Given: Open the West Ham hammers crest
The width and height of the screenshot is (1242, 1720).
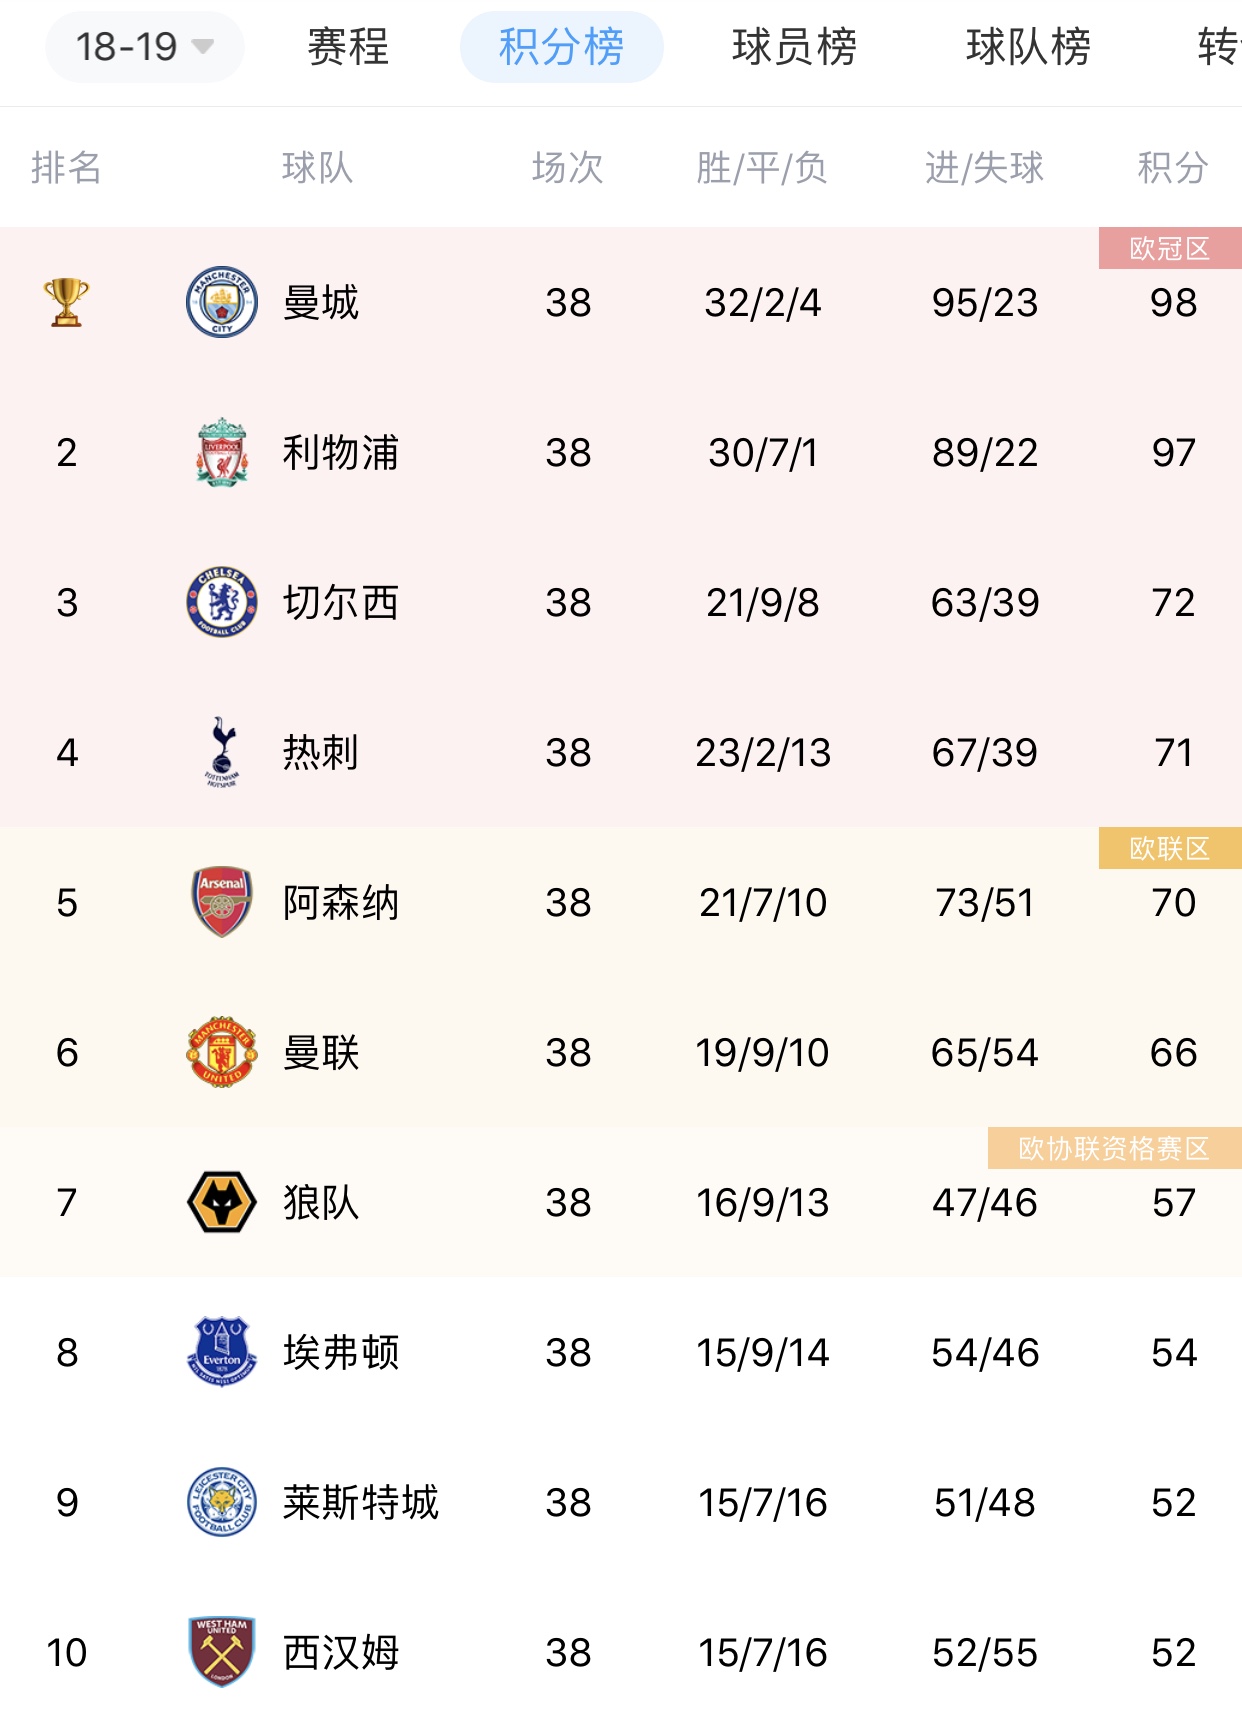Looking at the screenshot, I should click(222, 1652).
